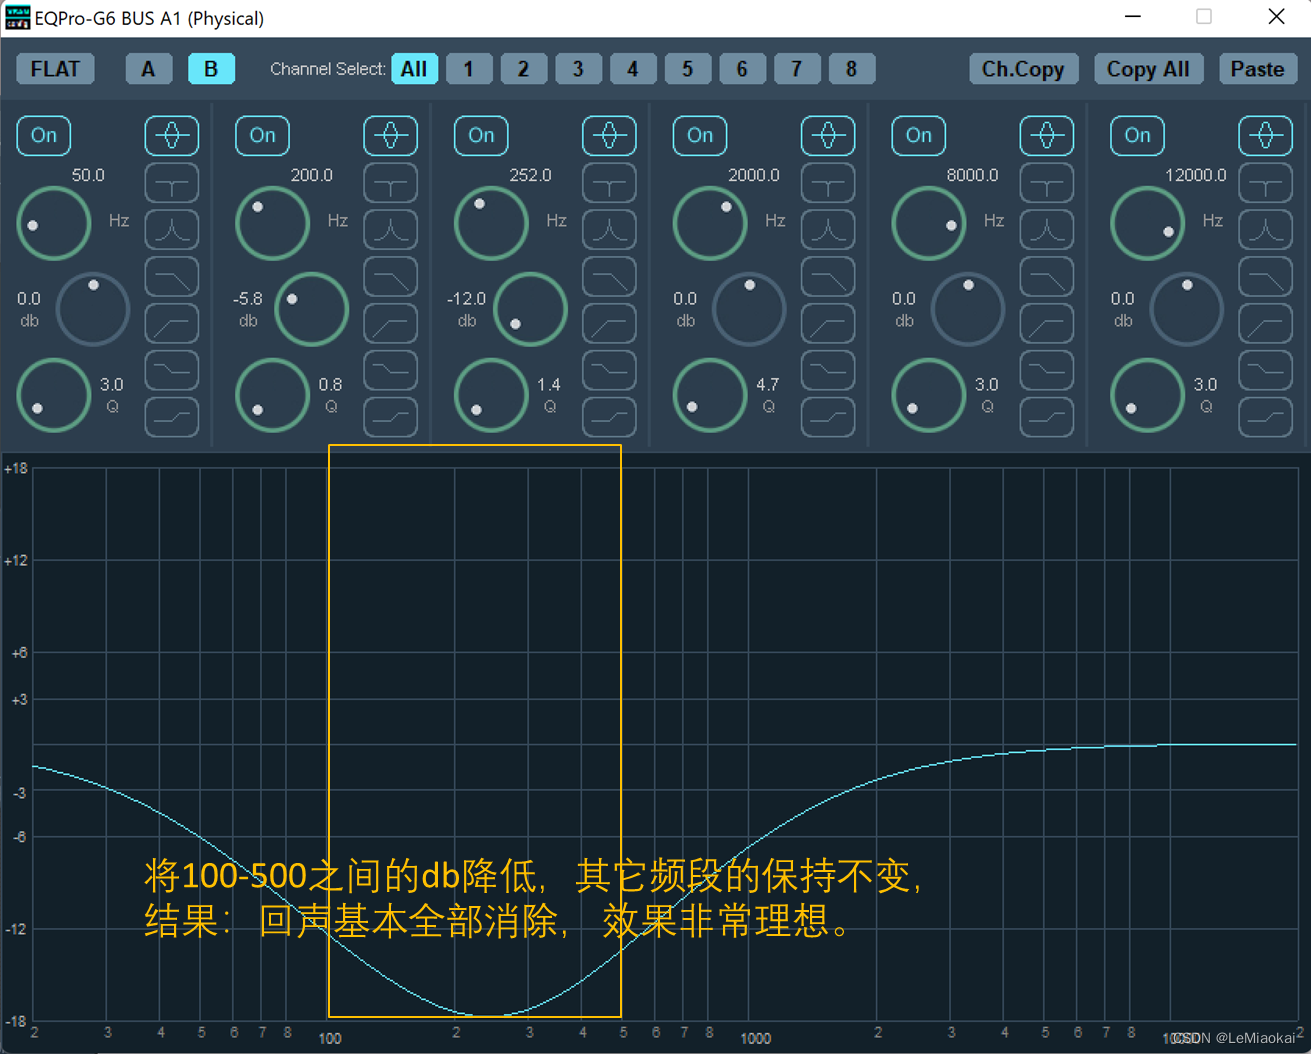The width and height of the screenshot is (1311, 1054).
Task: Select the low shelf icon in the 252.0 Hz band
Action: tap(609, 370)
